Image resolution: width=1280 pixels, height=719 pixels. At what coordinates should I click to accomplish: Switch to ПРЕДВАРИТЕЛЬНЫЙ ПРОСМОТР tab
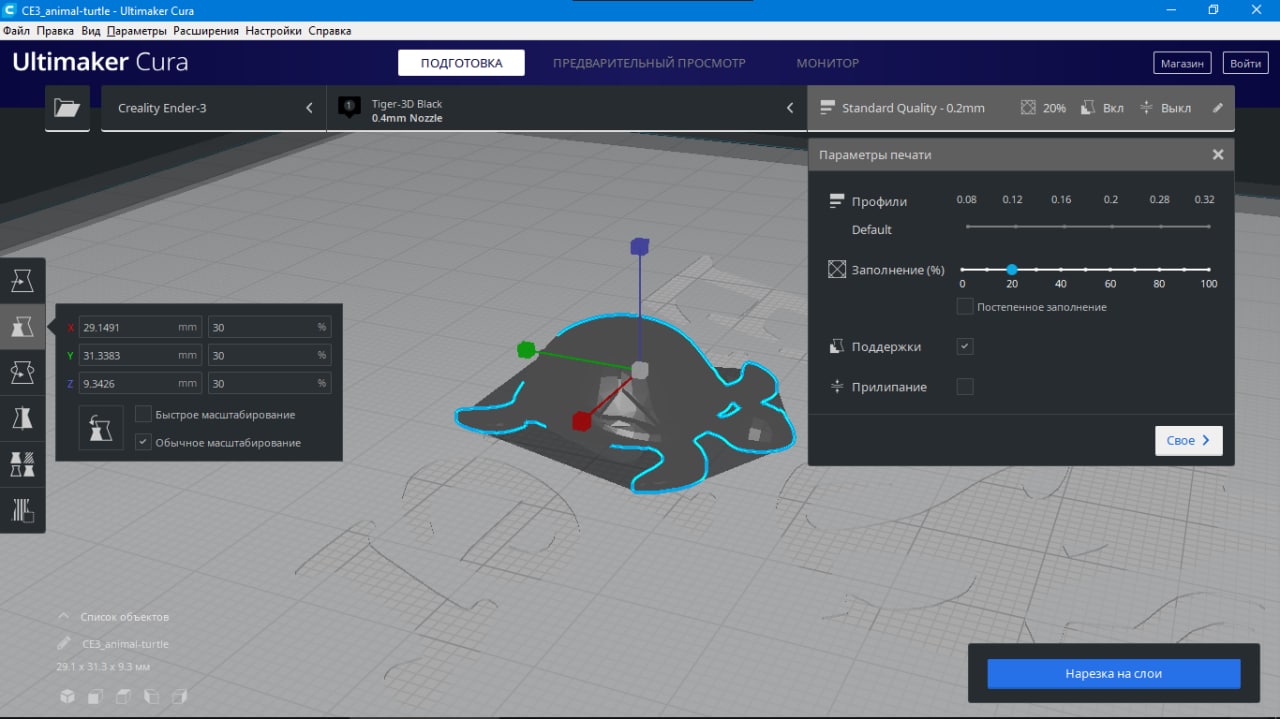click(x=649, y=63)
